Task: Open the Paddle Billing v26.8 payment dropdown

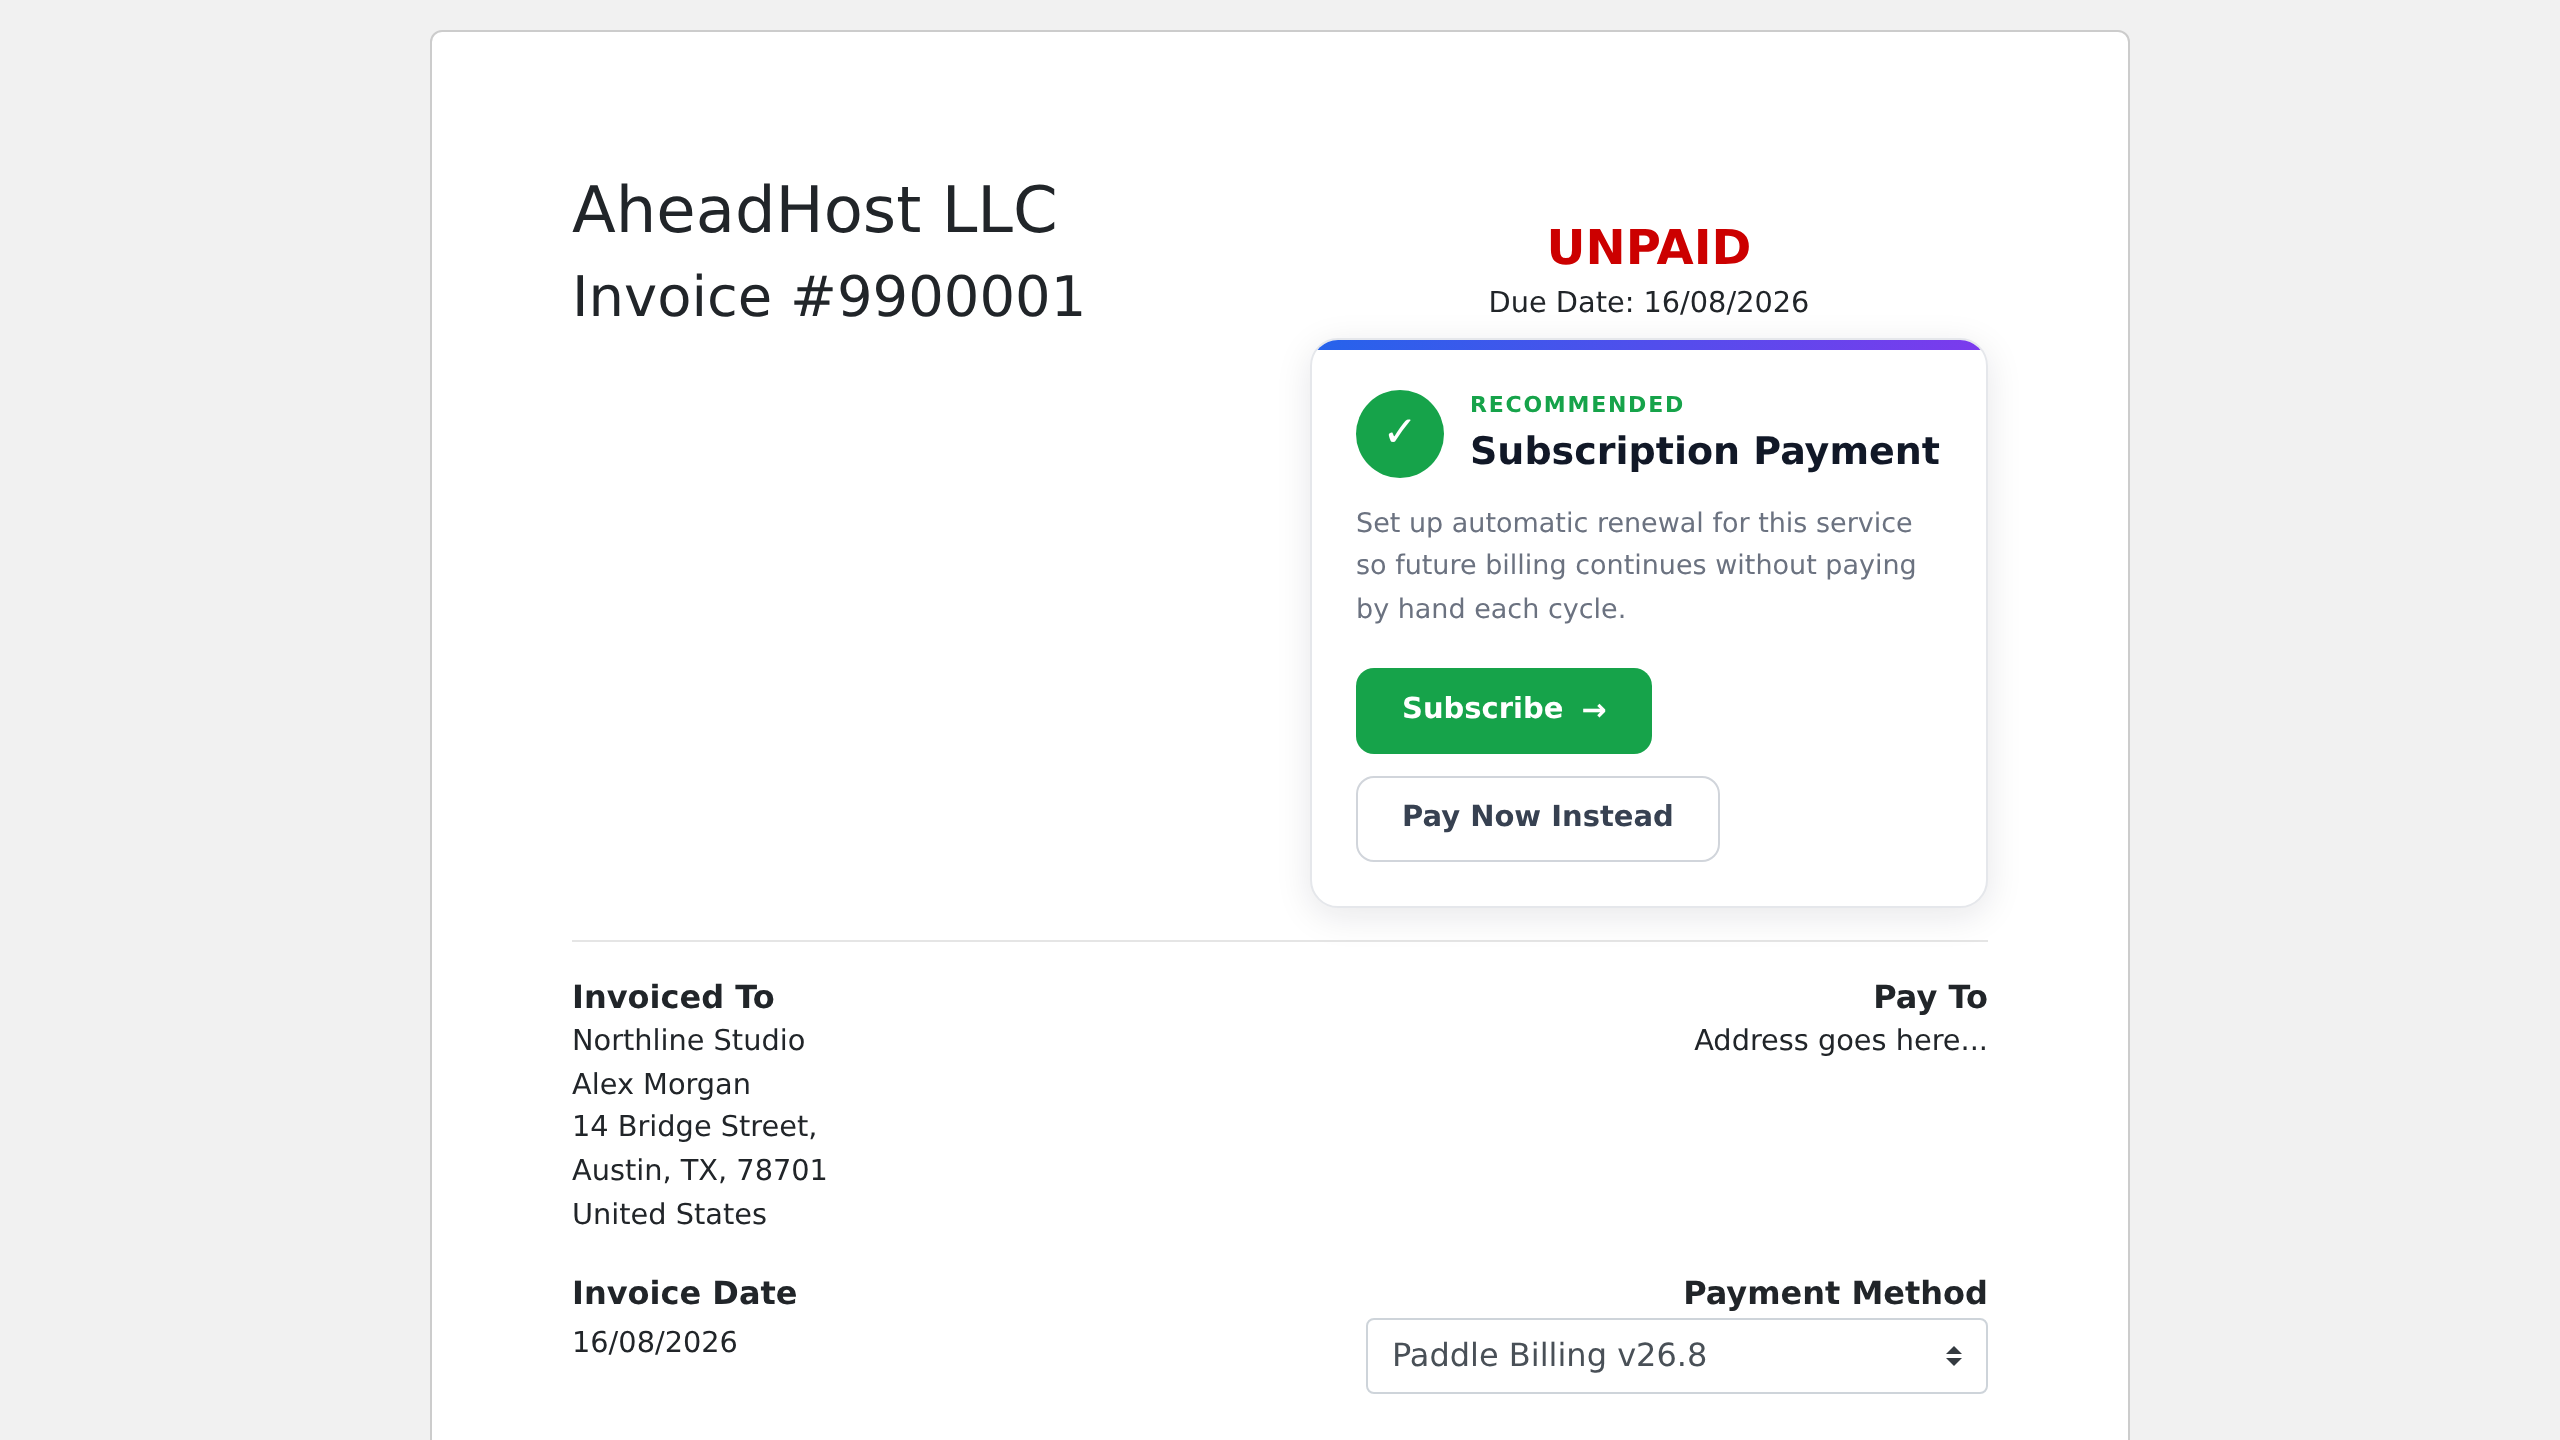Action: pyautogui.click(x=1676, y=1356)
